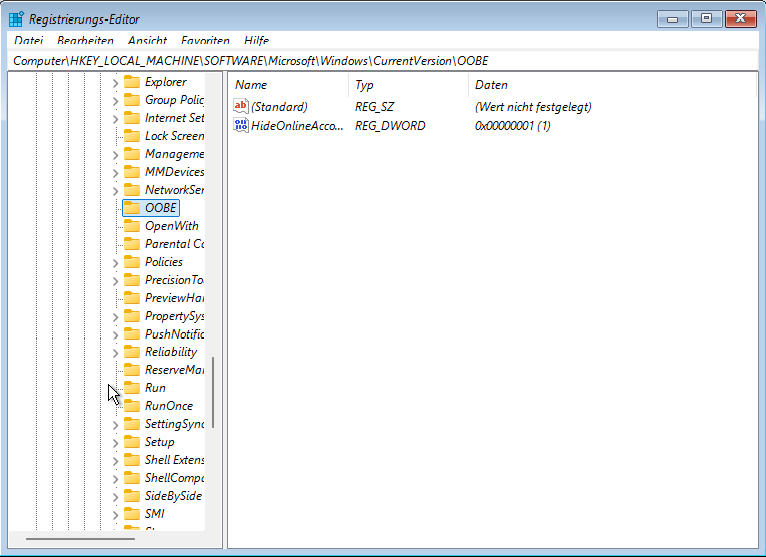The width and height of the screenshot is (766, 557).
Task: Expand the Reliability key
Action: tap(115, 353)
